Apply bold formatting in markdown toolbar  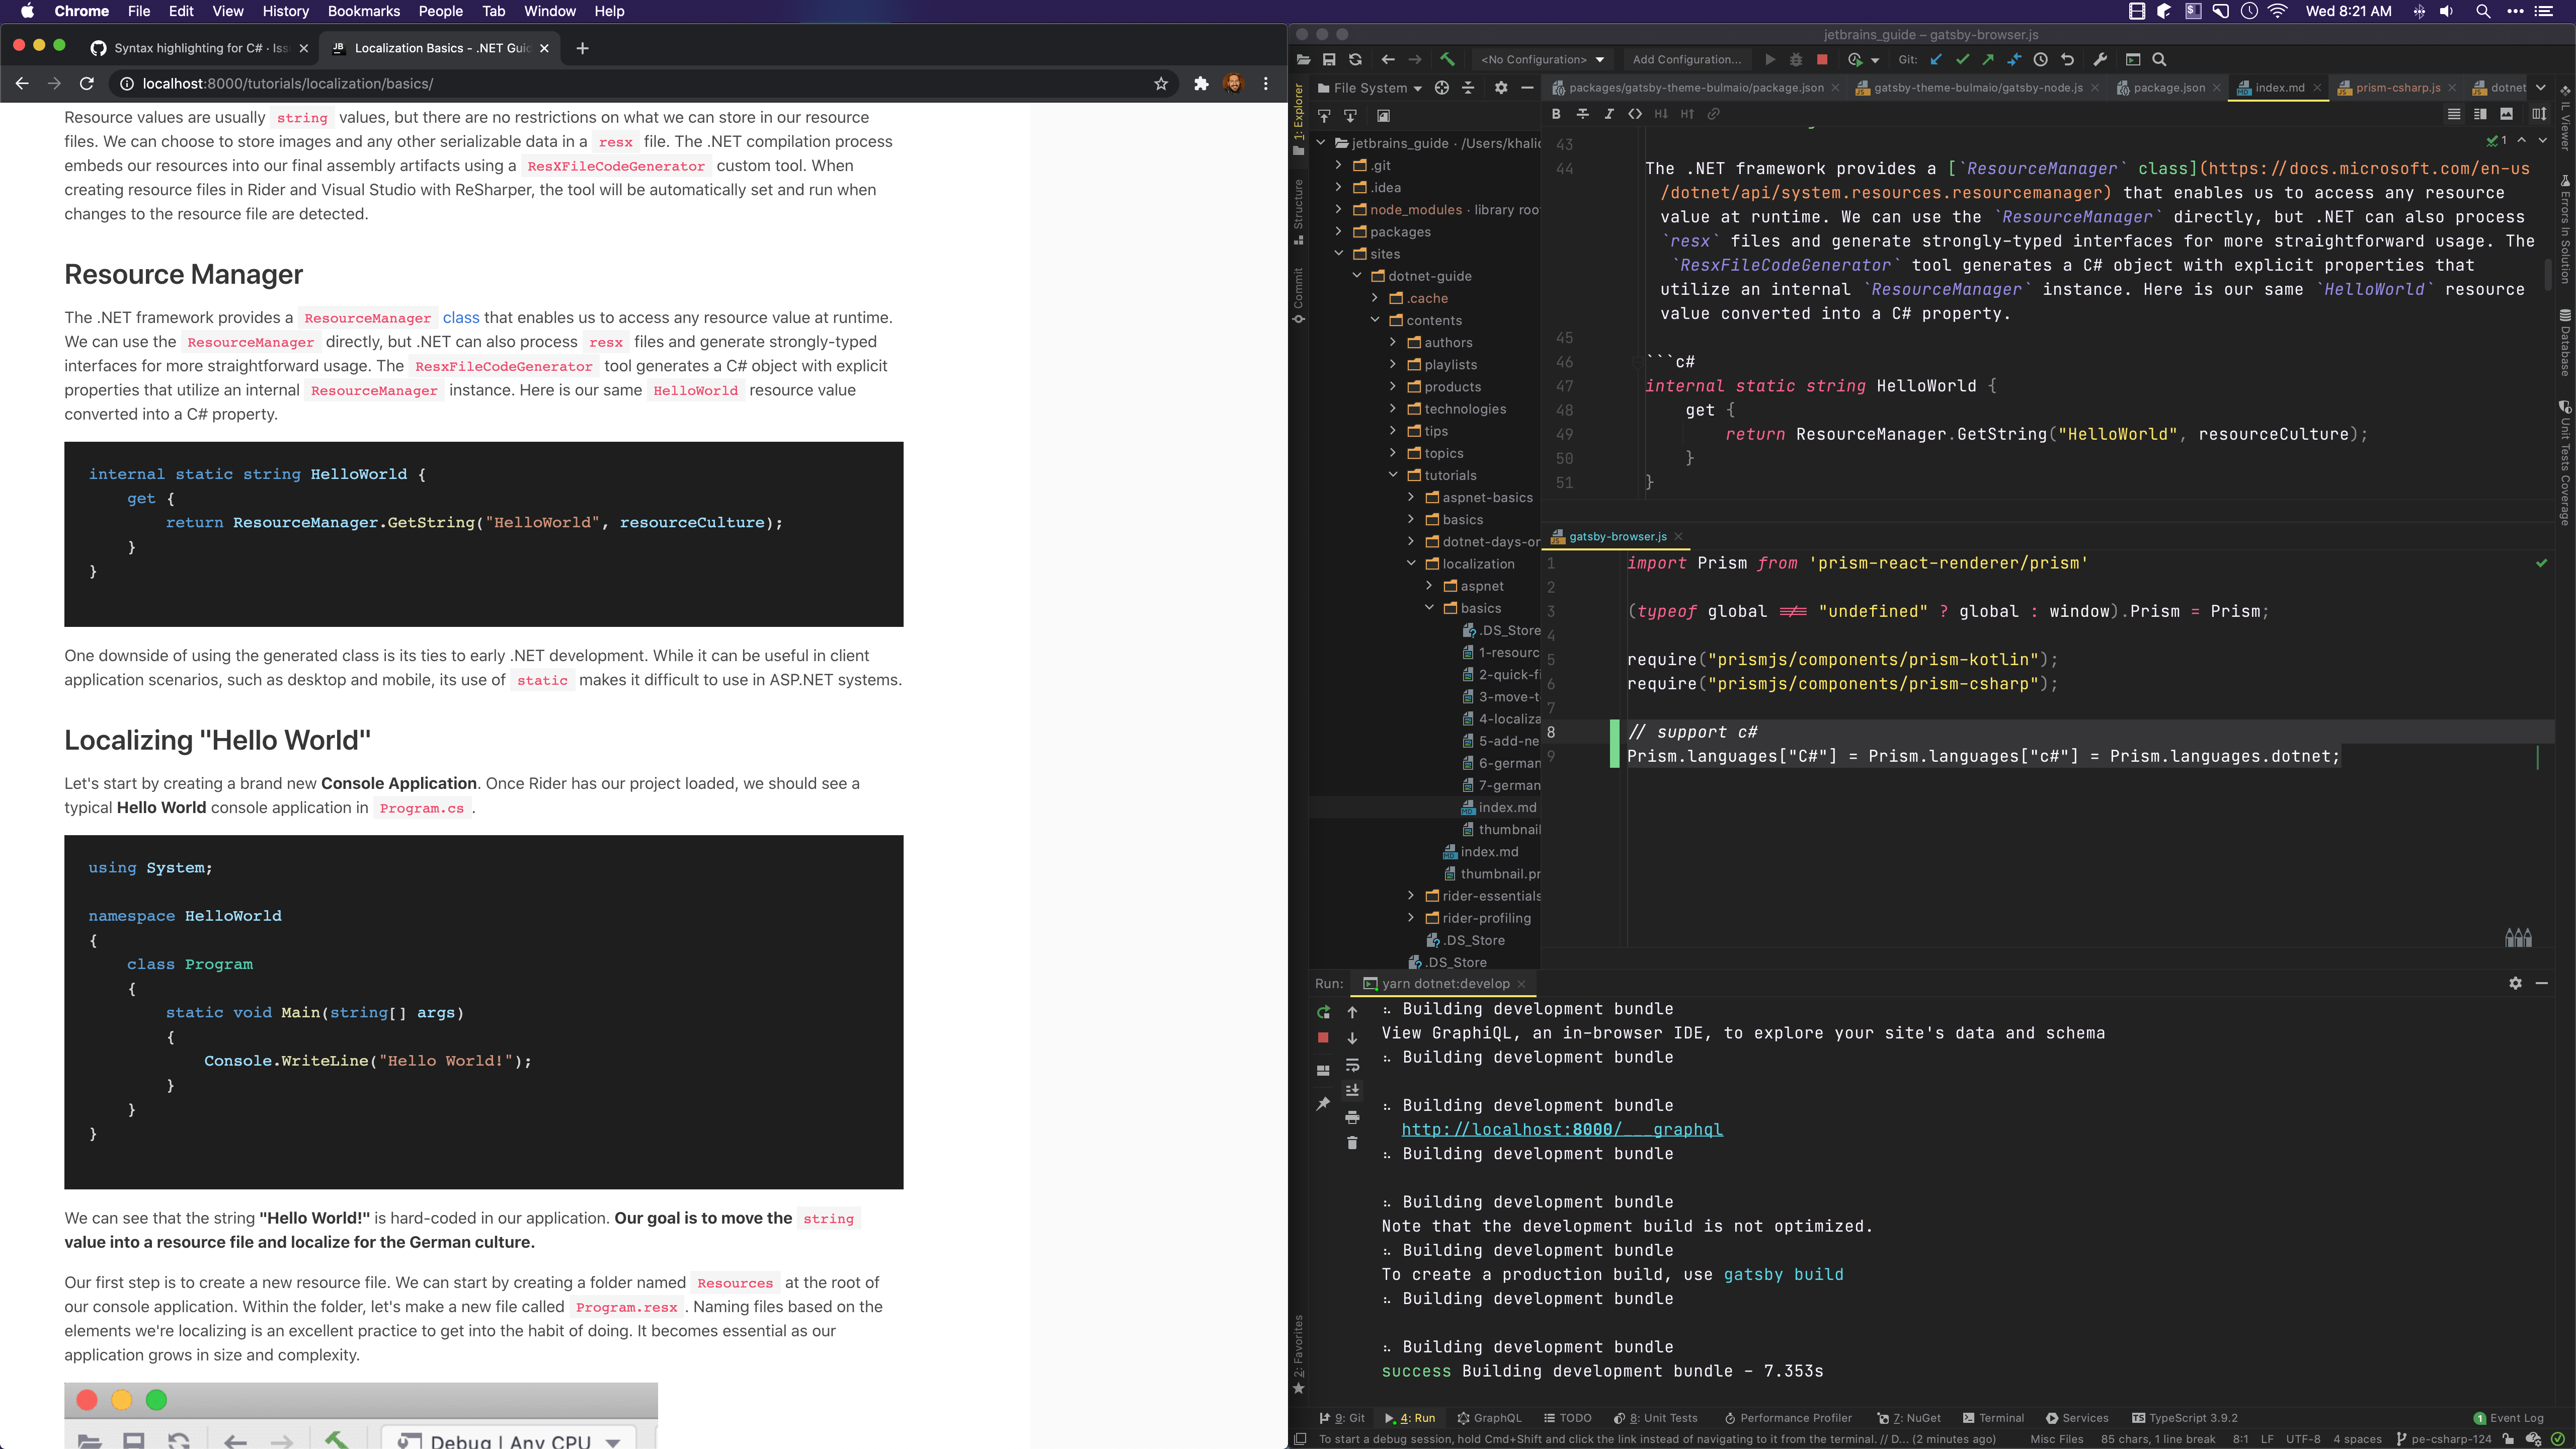(x=1556, y=114)
